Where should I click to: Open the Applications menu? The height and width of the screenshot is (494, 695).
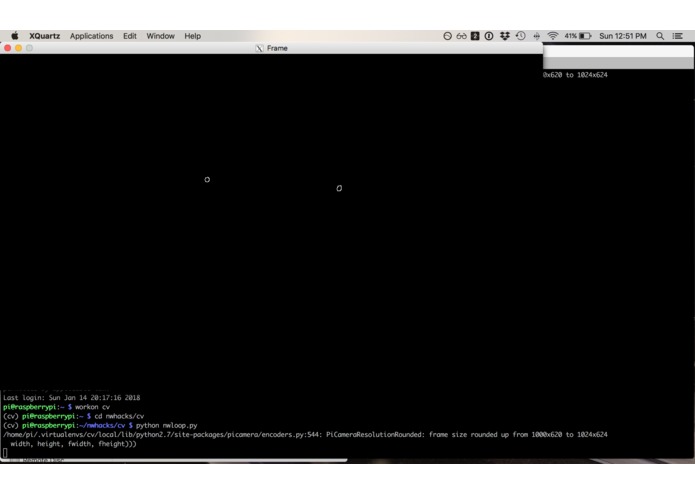pos(91,36)
